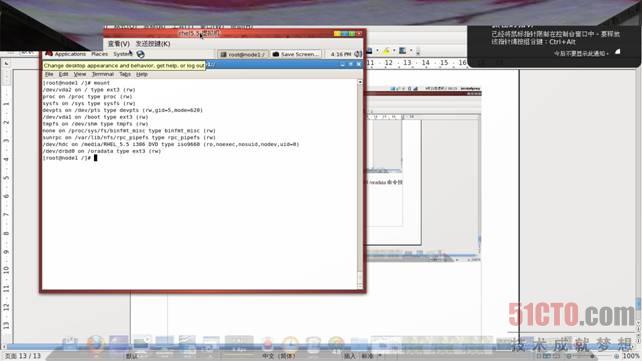Open the 查看(V) menu of VM viewer
The image size is (642, 361).
[x=119, y=43]
